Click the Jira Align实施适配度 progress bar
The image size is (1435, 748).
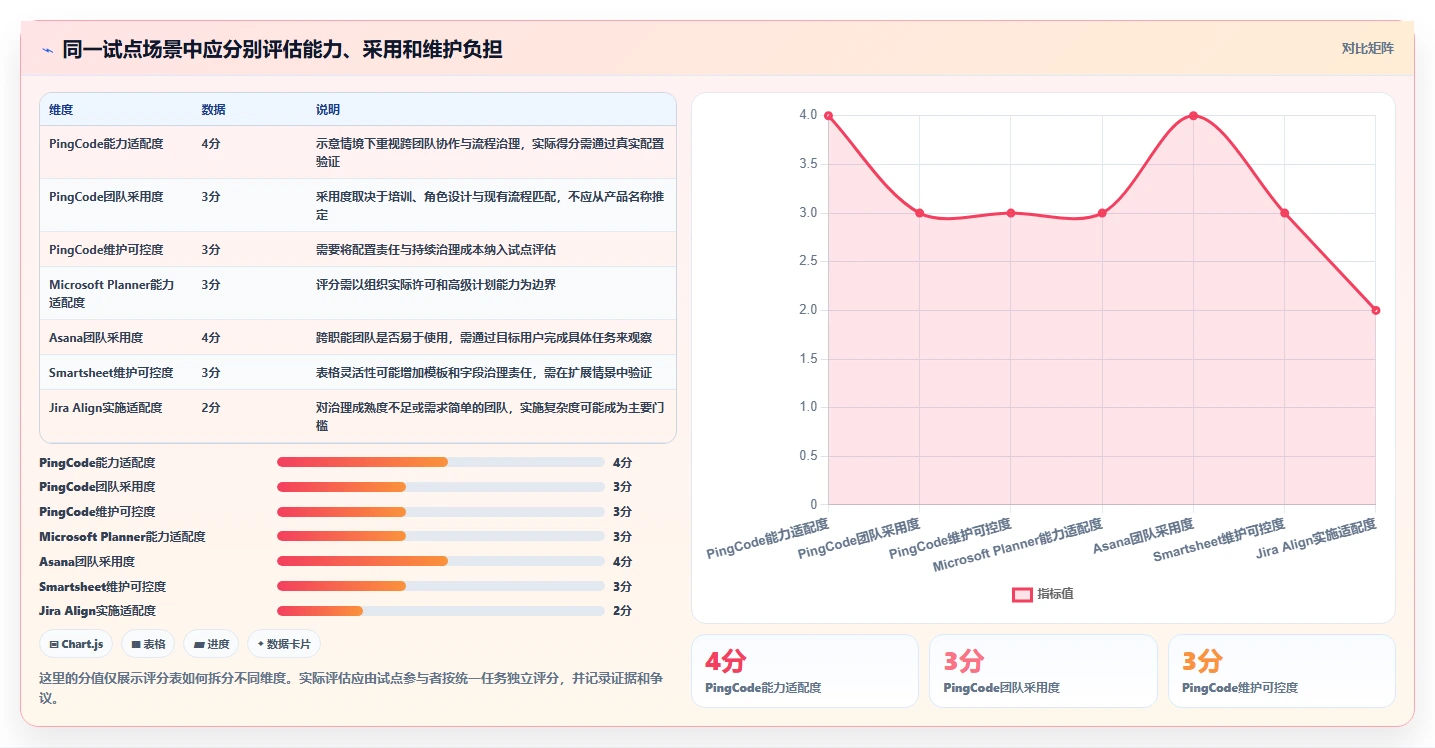440,611
